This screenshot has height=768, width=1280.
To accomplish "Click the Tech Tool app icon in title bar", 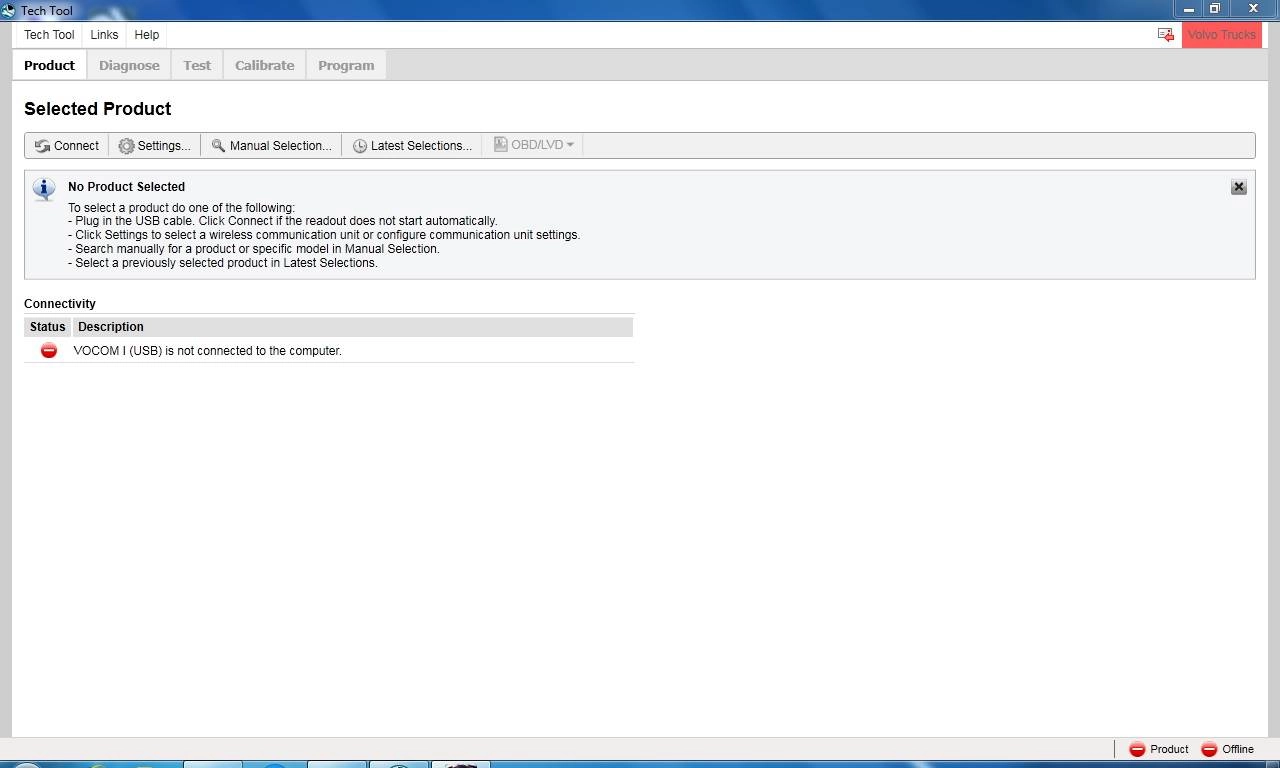I will click(8, 10).
